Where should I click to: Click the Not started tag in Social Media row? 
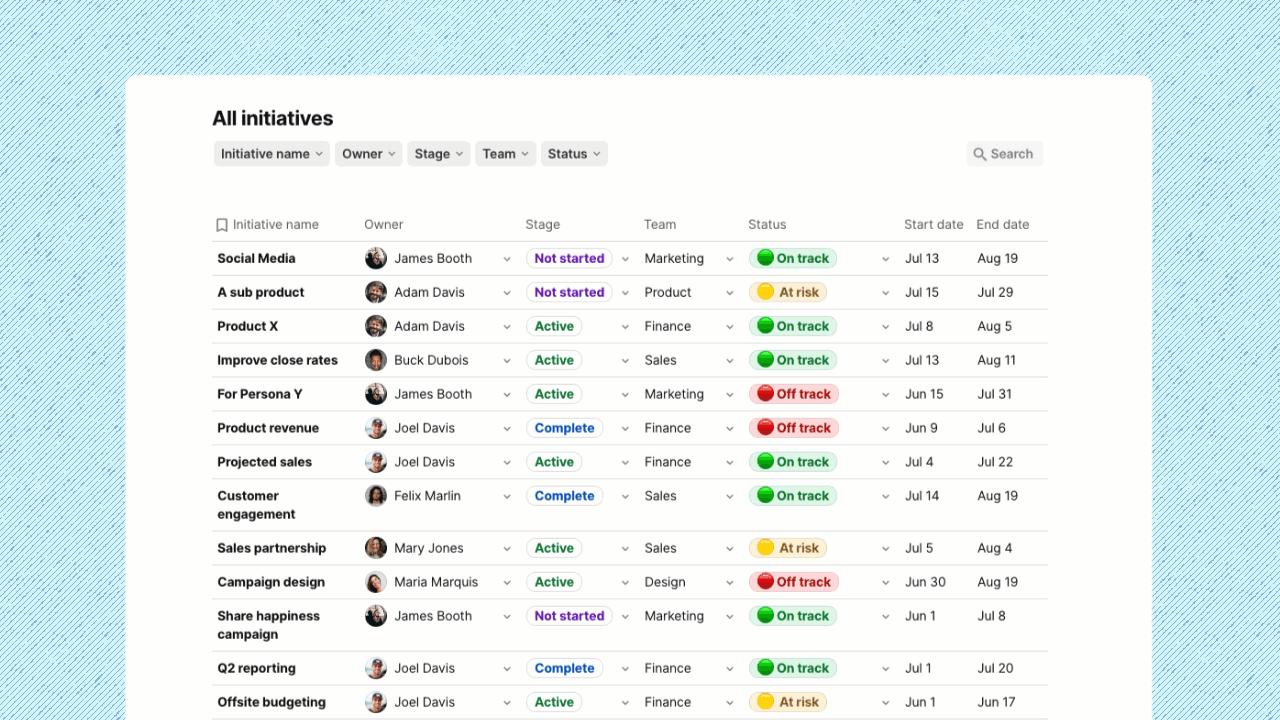click(x=569, y=258)
